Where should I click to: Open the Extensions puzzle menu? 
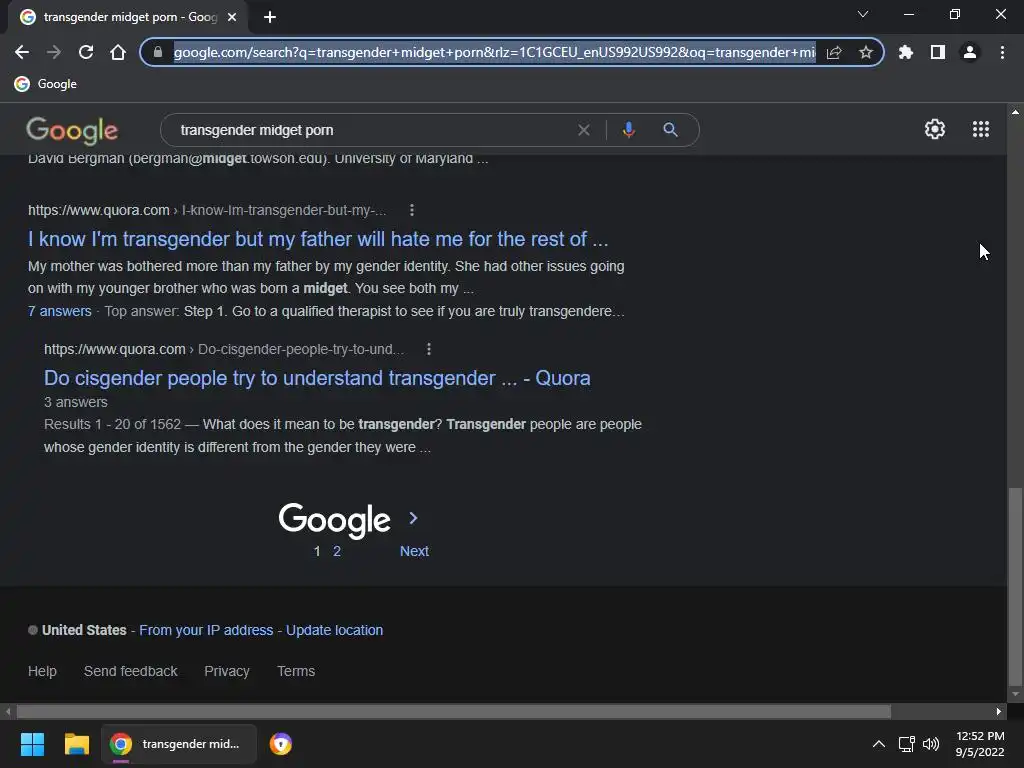pyautogui.click(x=906, y=52)
